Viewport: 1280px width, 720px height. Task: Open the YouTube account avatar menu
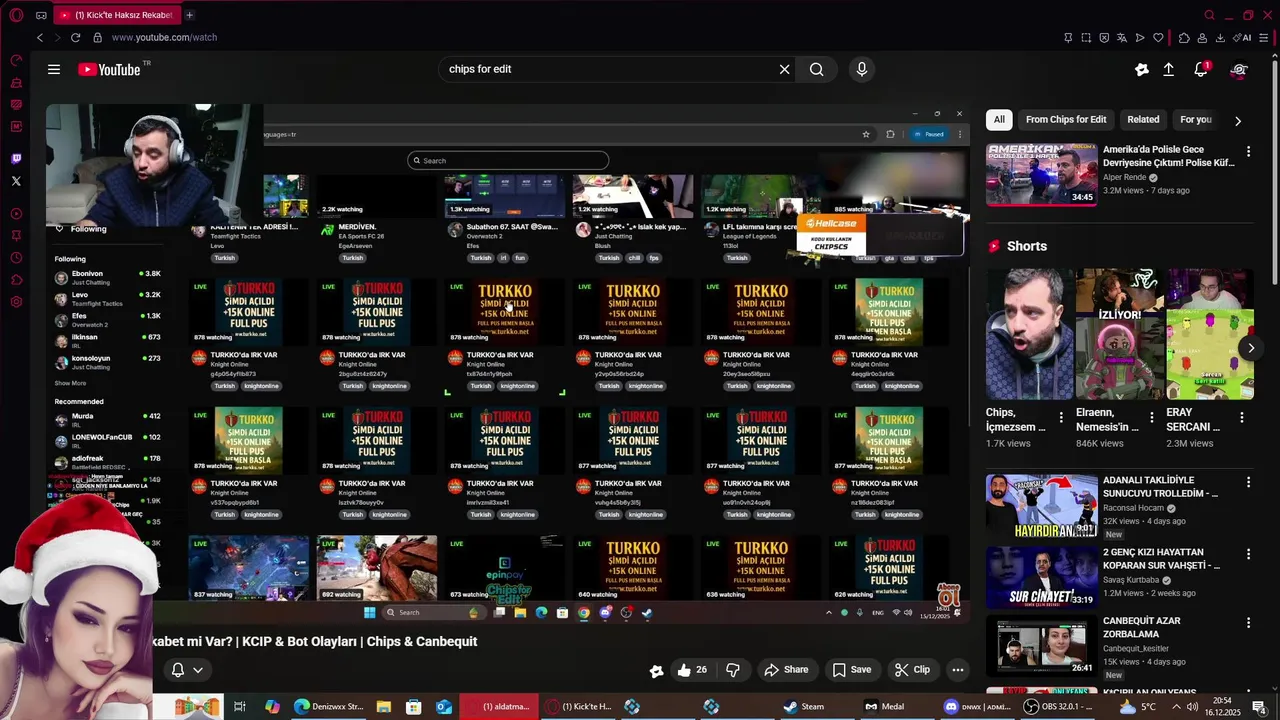pos(1239,69)
